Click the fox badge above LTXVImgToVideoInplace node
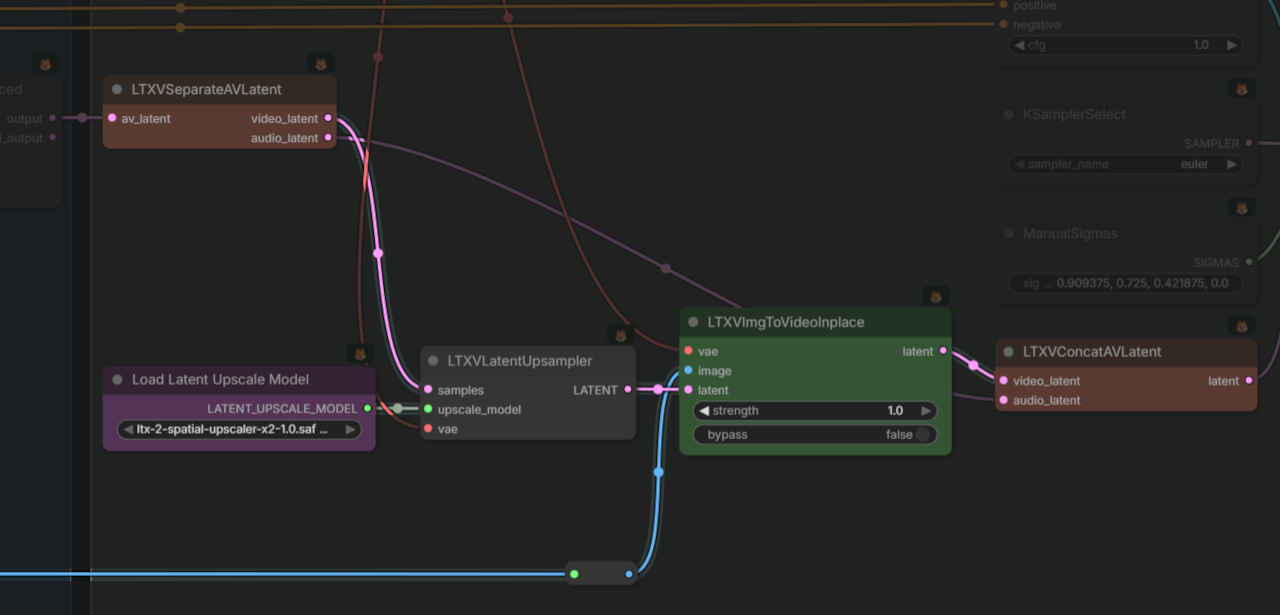This screenshot has width=1280, height=615. [x=934, y=297]
